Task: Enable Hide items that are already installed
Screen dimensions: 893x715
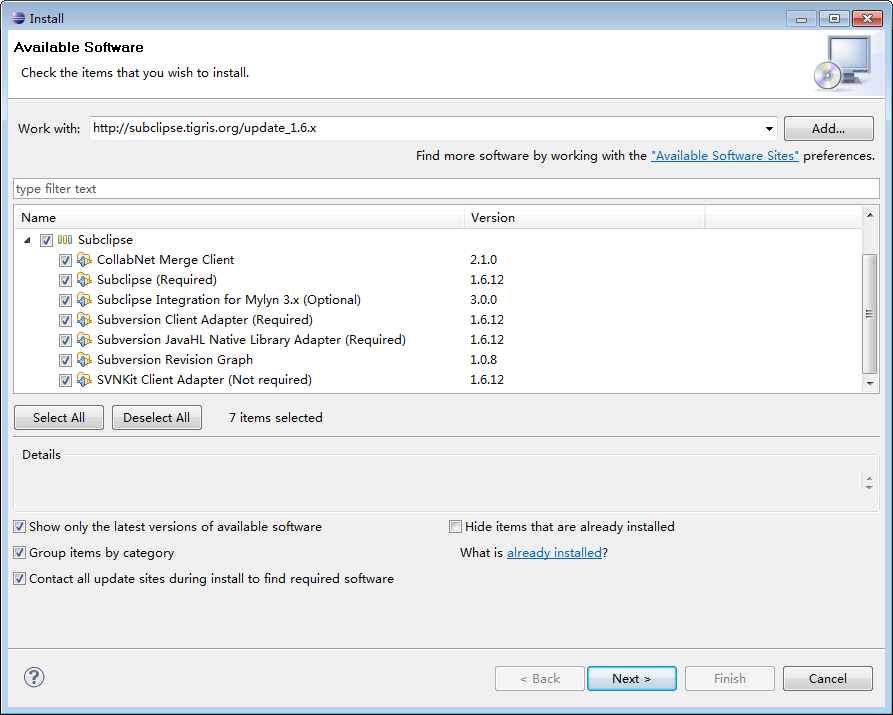Action: pyautogui.click(x=456, y=527)
